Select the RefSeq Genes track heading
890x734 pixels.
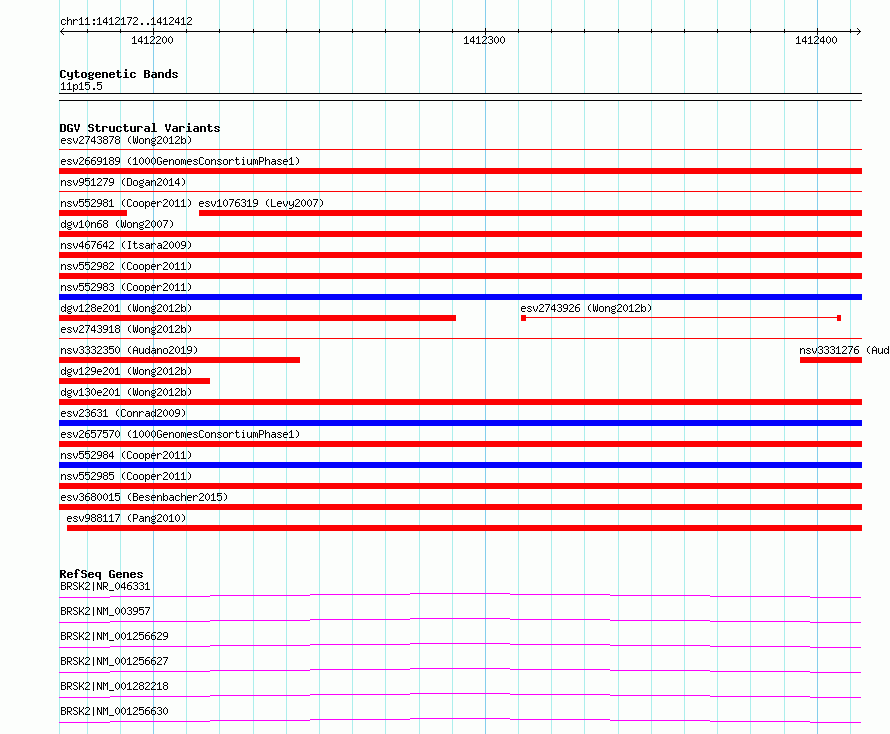(x=101, y=574)
